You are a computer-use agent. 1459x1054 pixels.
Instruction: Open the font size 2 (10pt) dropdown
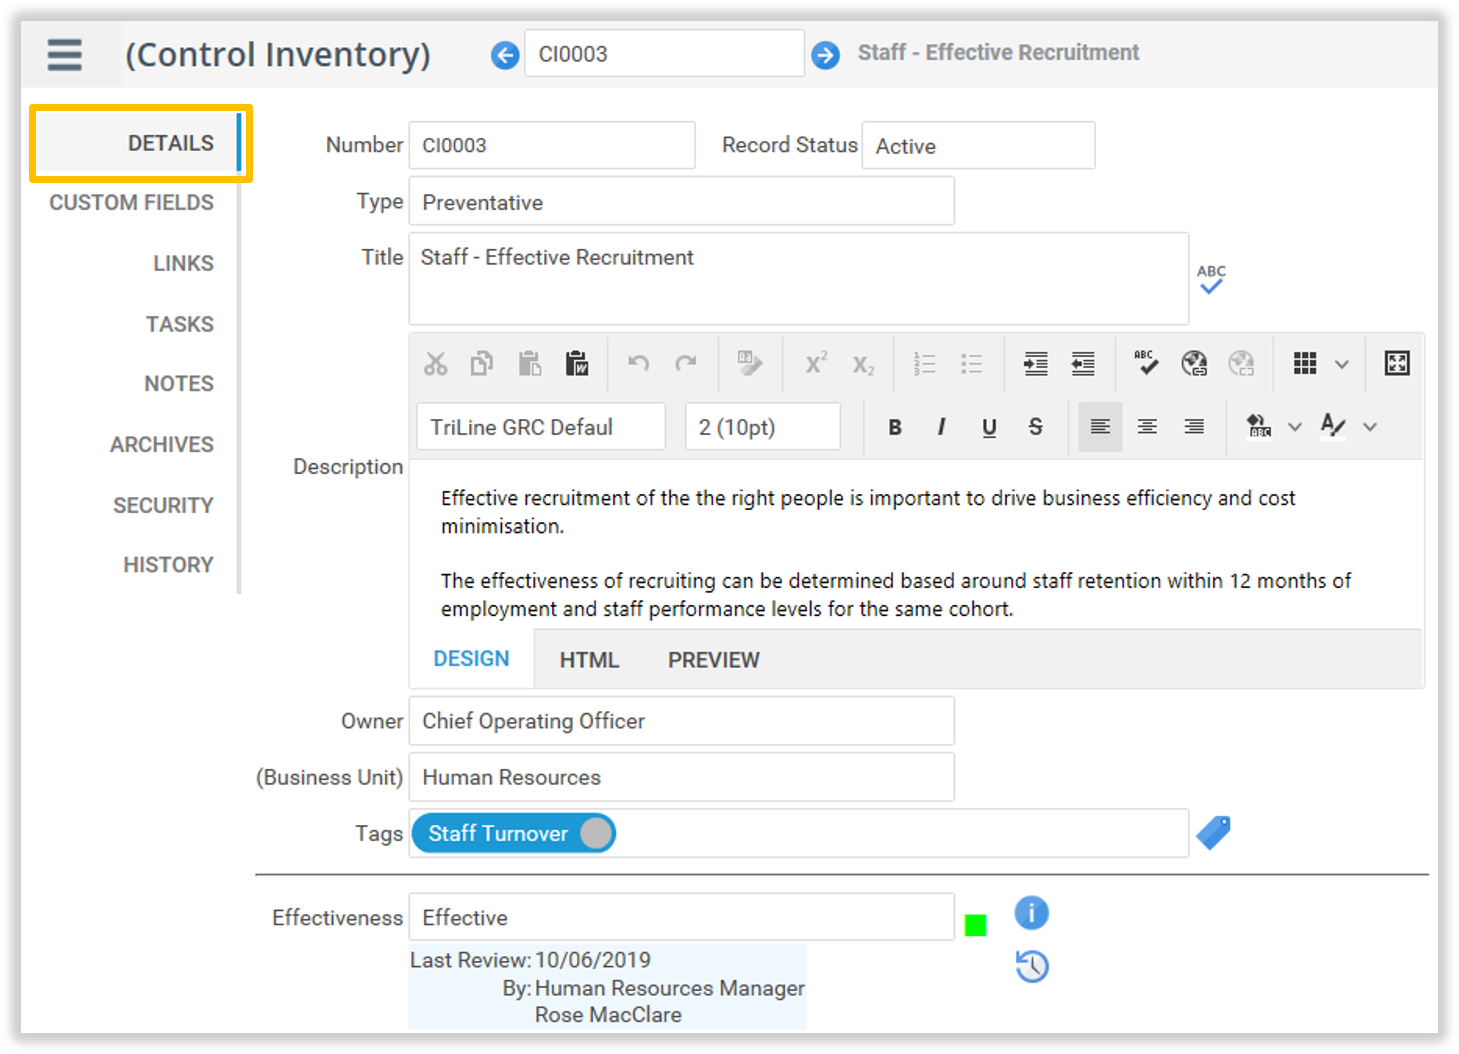(x=762, y=427)
